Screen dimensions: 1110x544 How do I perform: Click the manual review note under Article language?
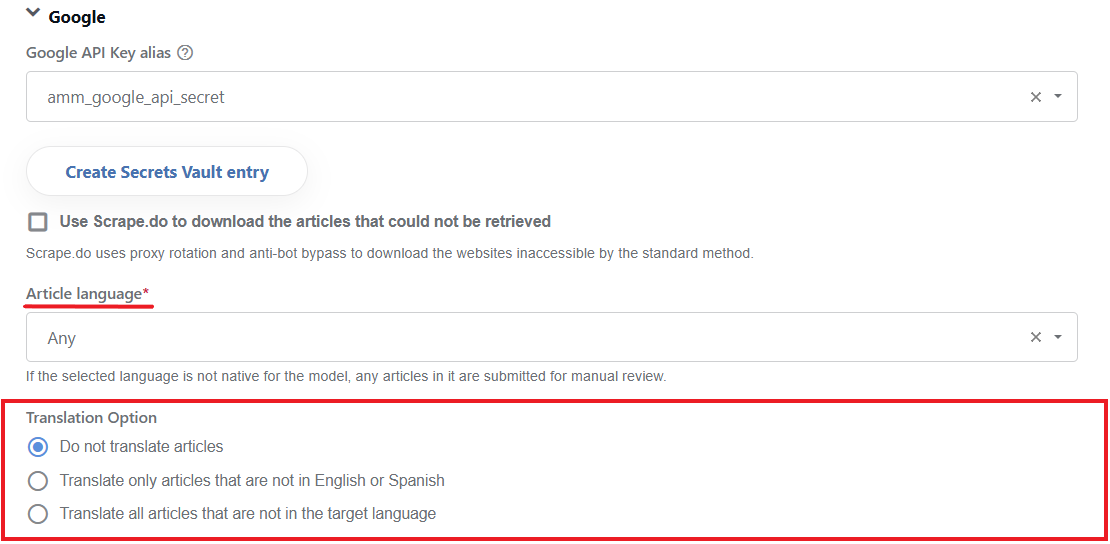346,376
